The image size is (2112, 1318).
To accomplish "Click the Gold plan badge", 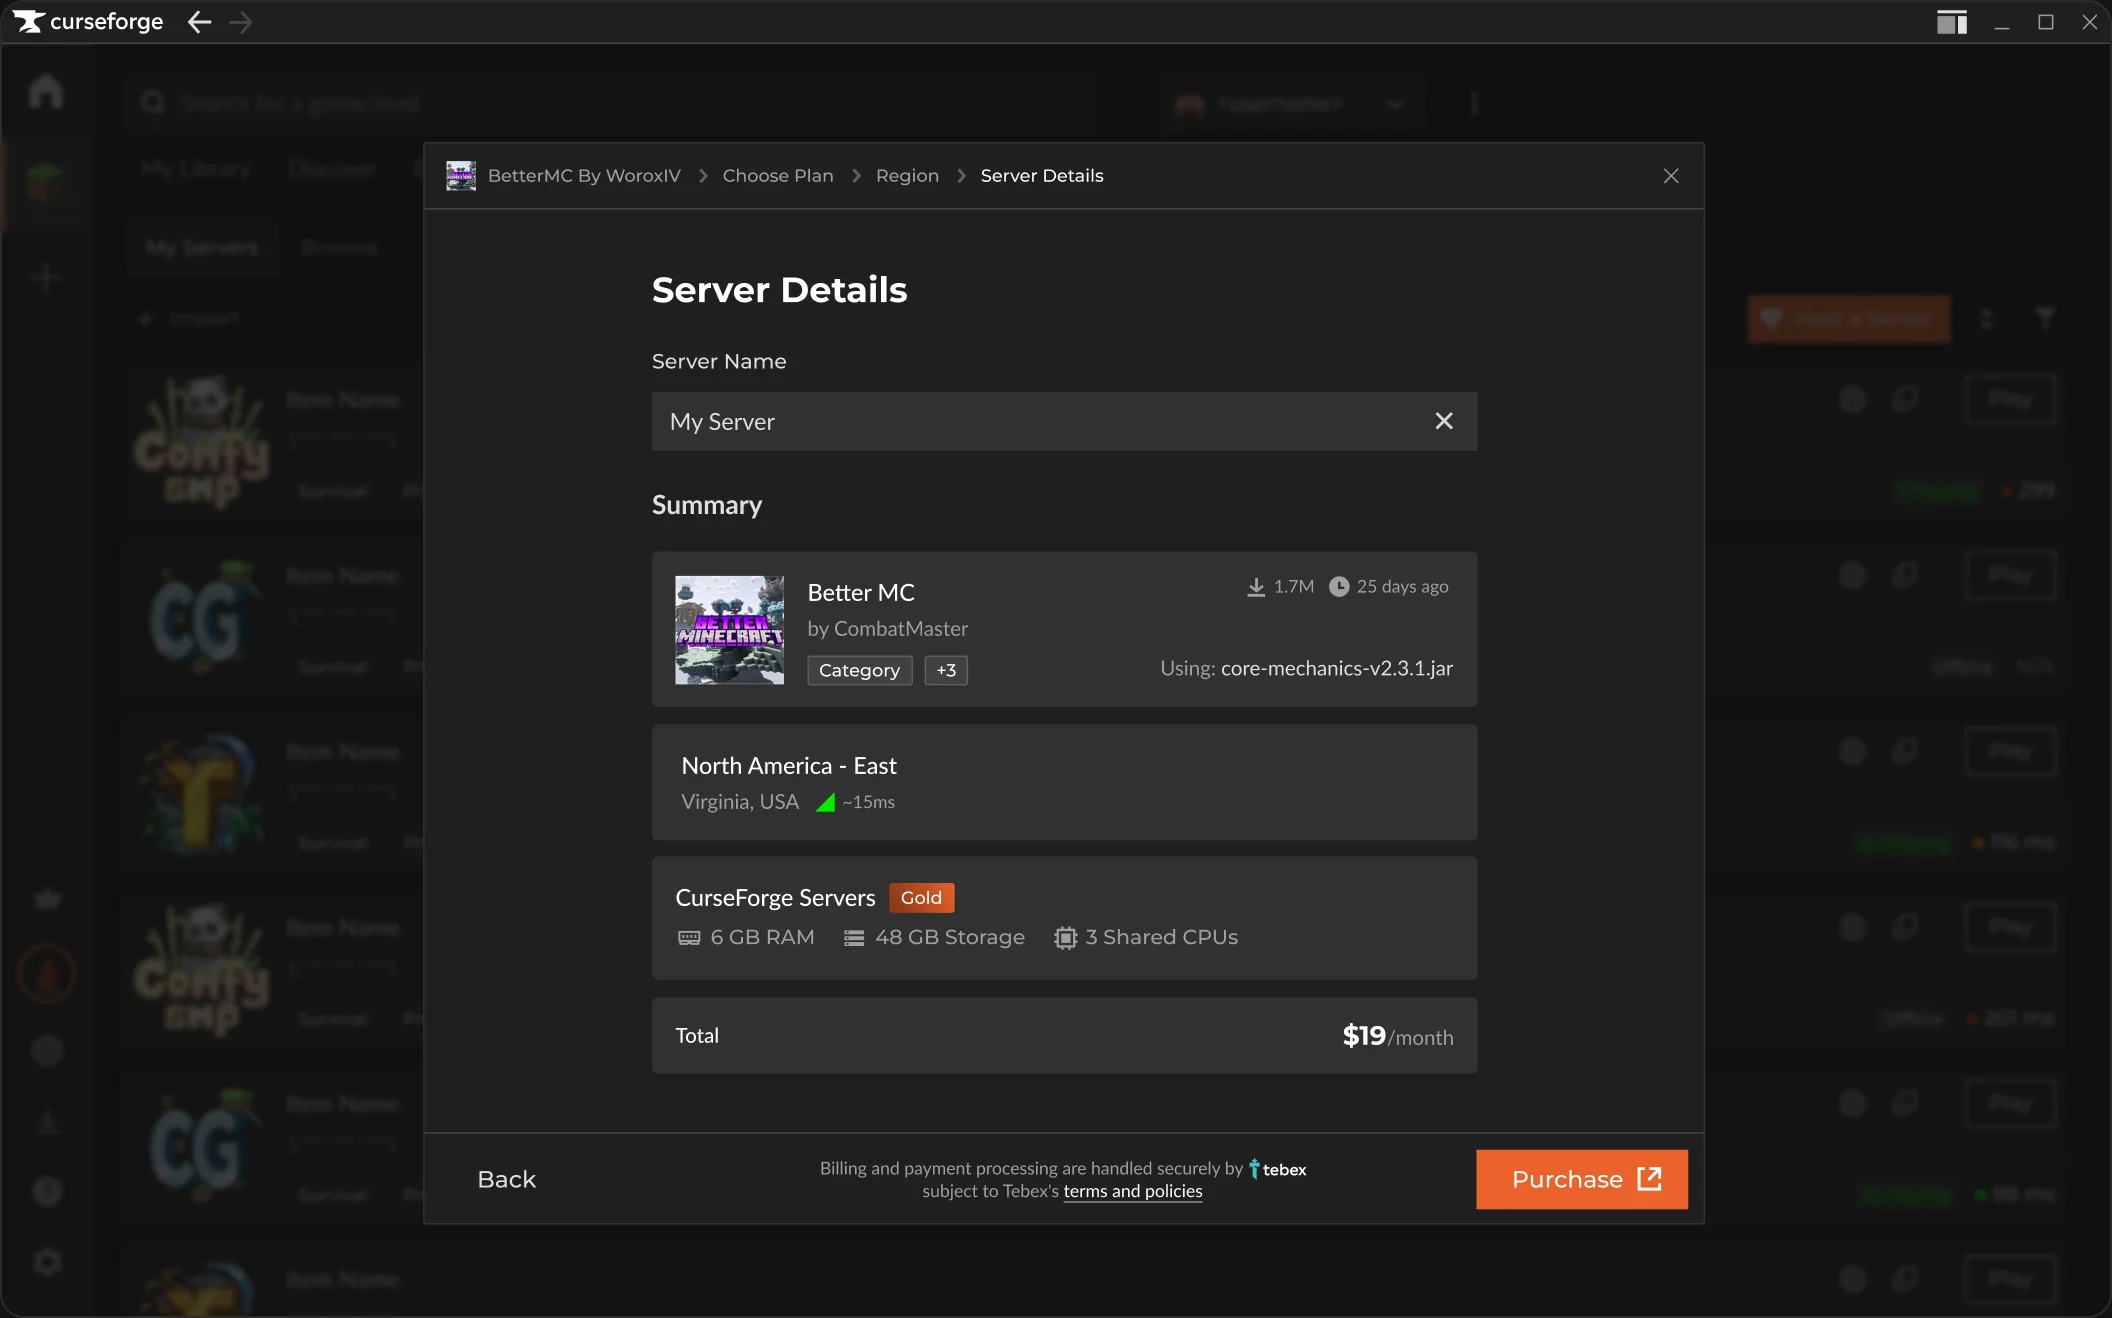I will pyautogui.click(x=921, y=898).
